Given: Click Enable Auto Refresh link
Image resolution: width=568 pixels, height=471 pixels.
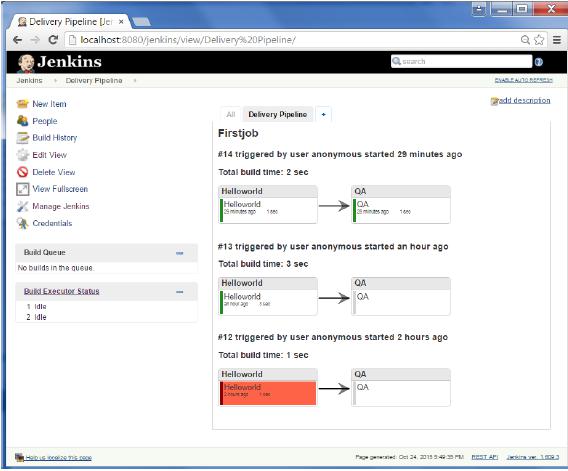Looking at the screenshot, I should (x=523, y=80).
